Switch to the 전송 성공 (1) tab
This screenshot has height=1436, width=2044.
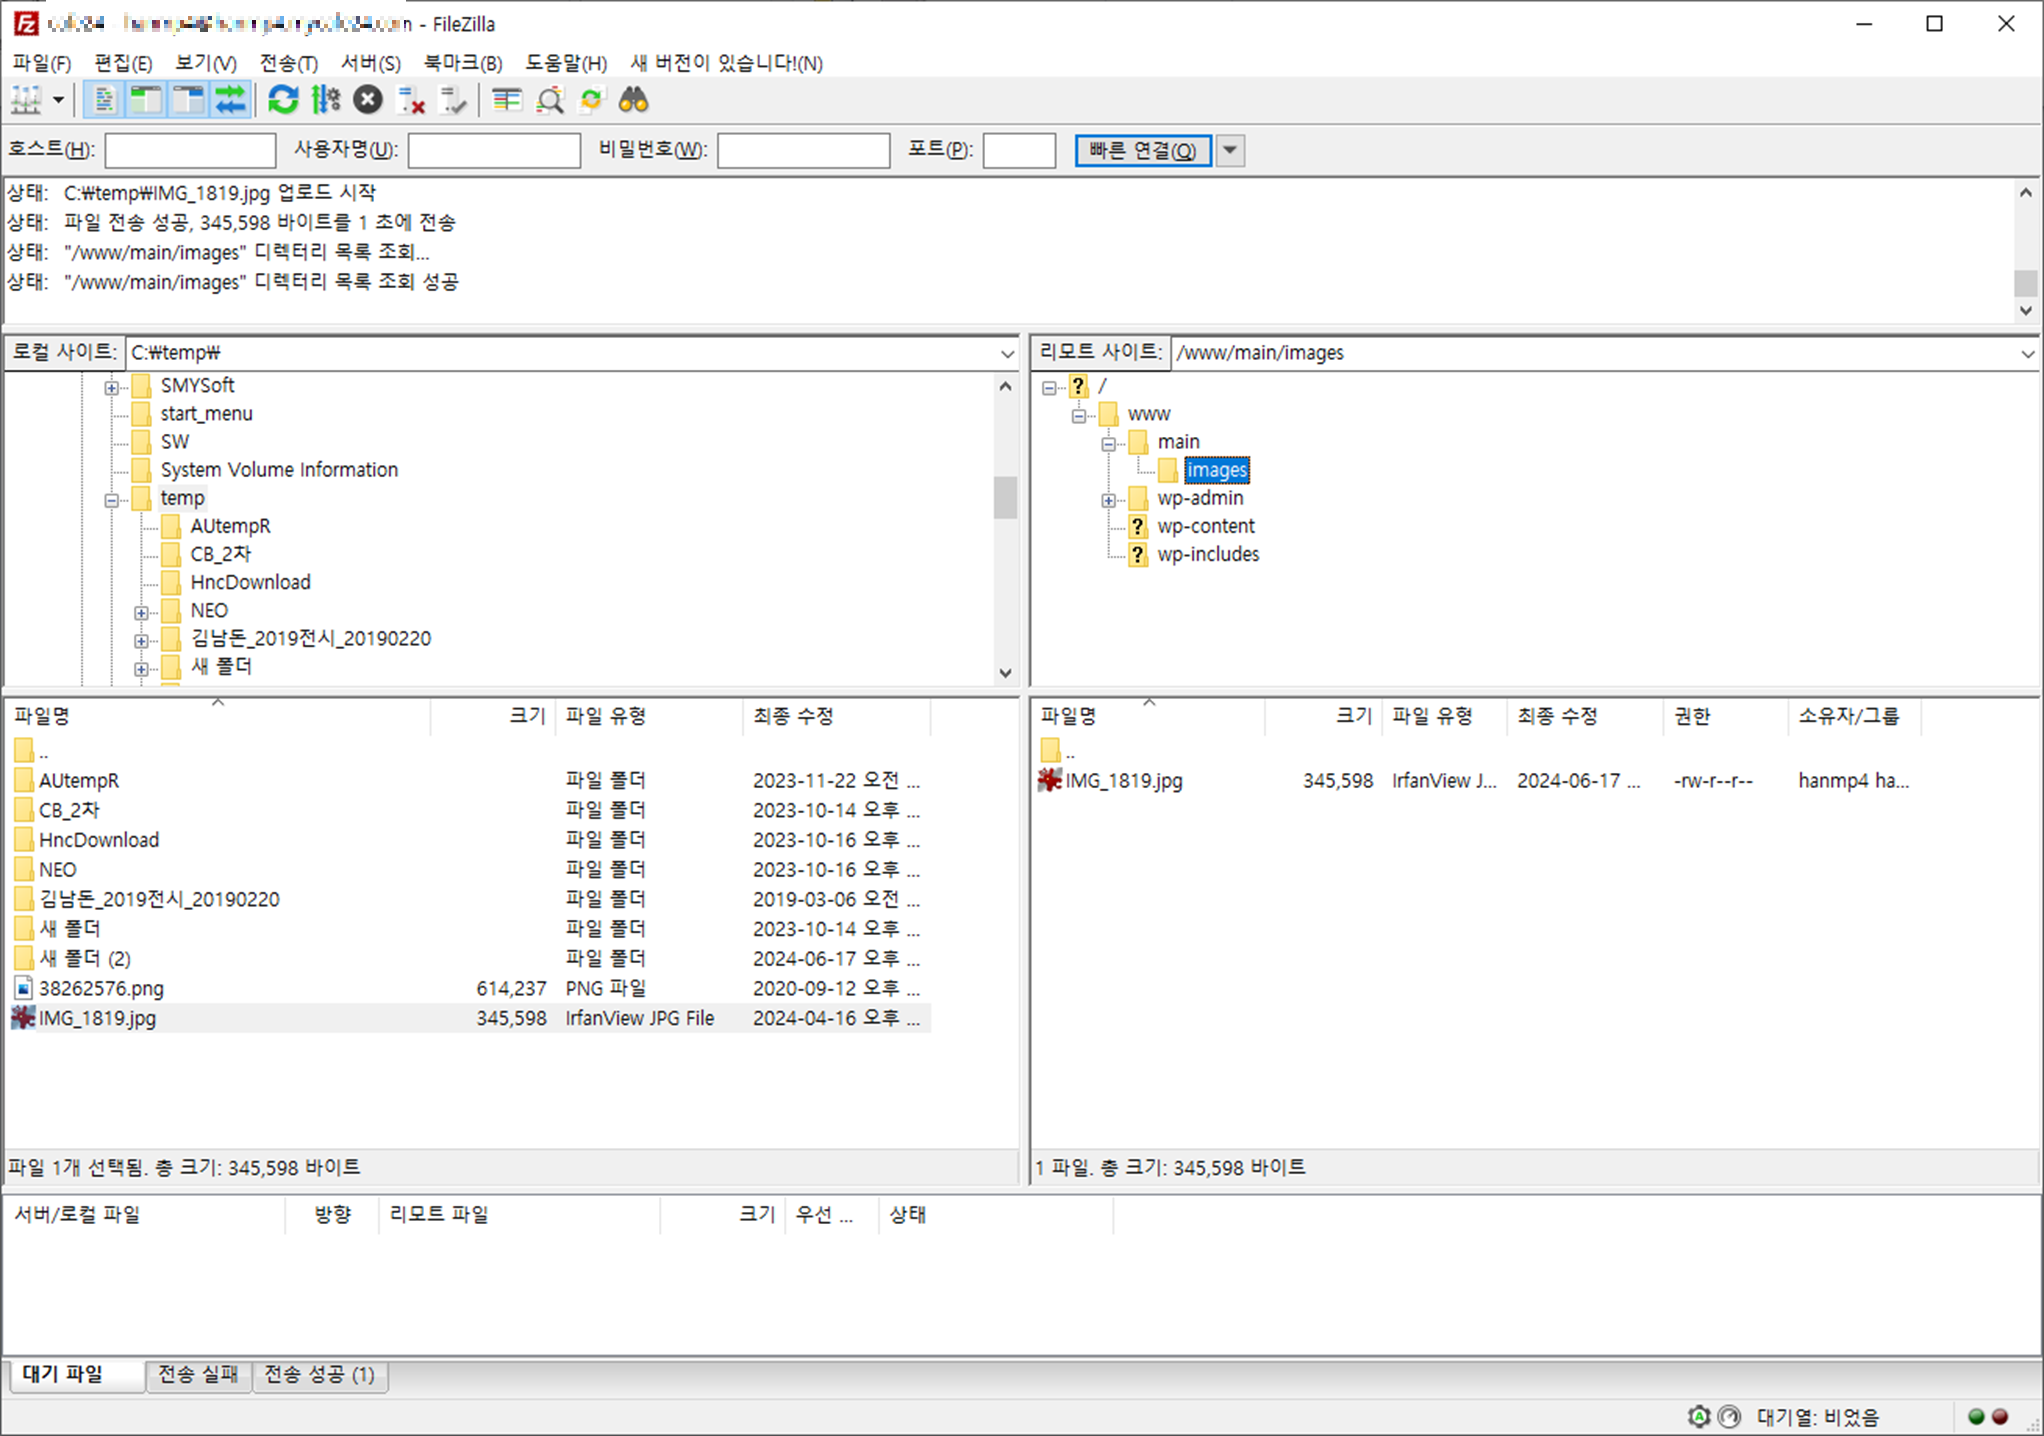(319, 1374)
